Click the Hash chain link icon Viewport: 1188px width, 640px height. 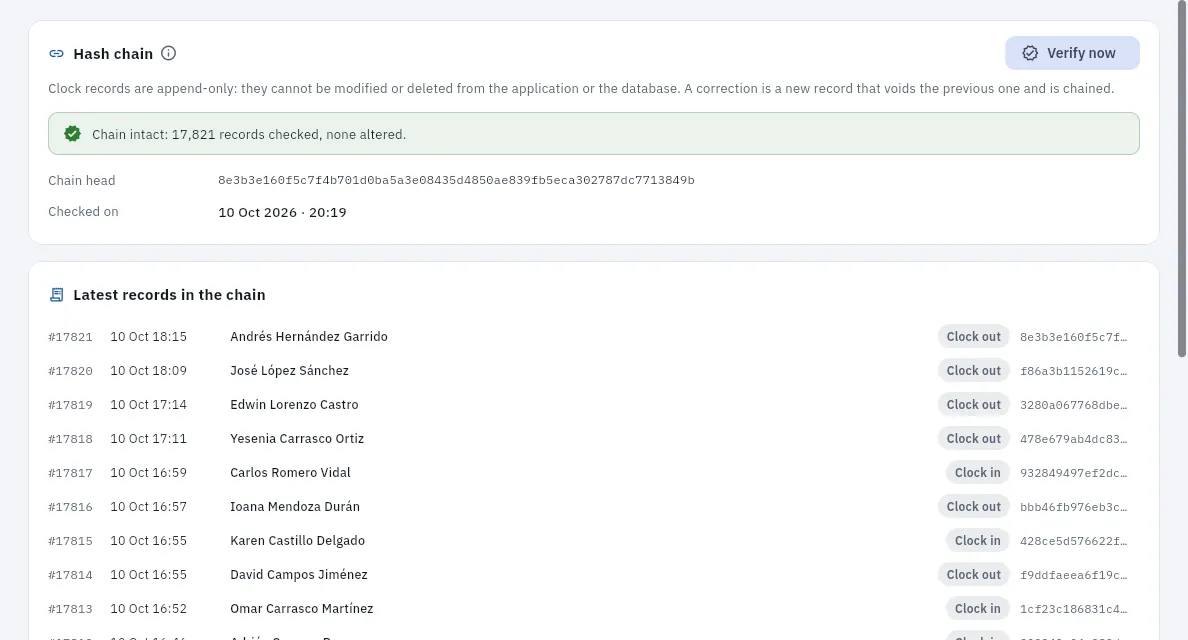click(x=56, y=54)
